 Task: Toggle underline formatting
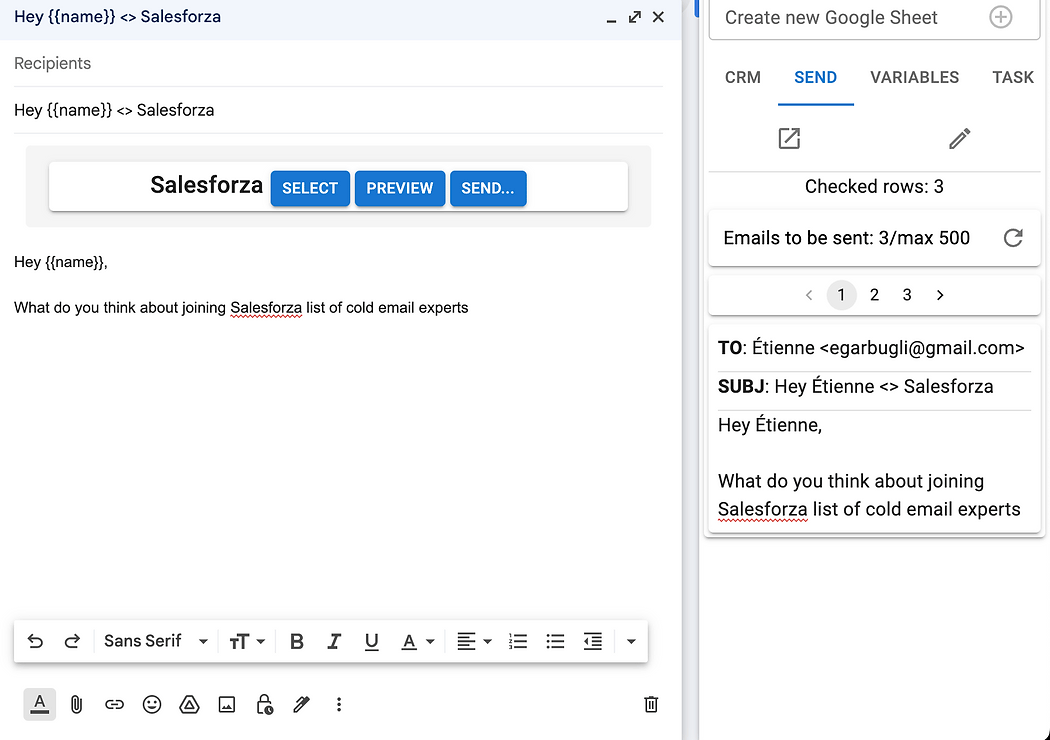(x=372, y=642)
